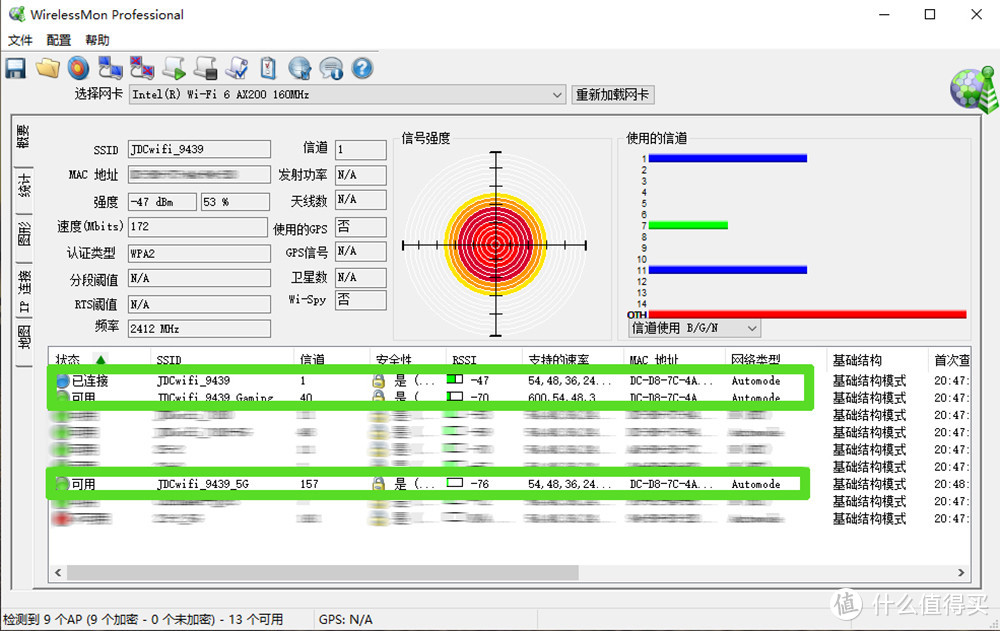Click the globe website toolbar icon
The image size is (1000, 631).
click(299, 67)
